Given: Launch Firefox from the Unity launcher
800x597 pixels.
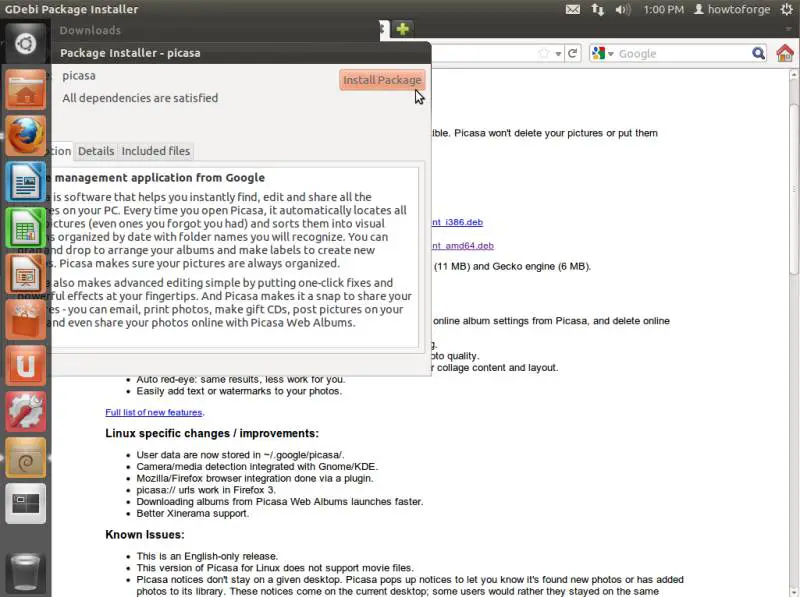Looking at the screenshot, I should point(26,136).
